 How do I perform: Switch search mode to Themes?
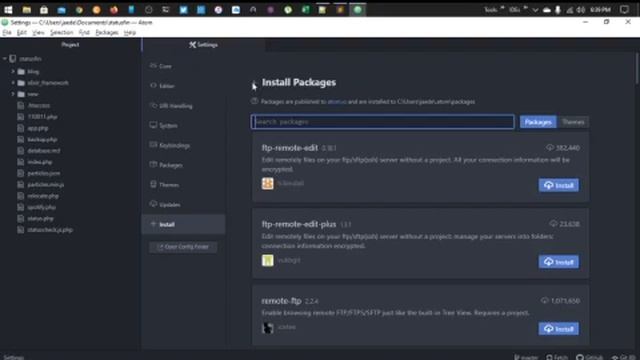pyautogui.click(x=573, y=122)
